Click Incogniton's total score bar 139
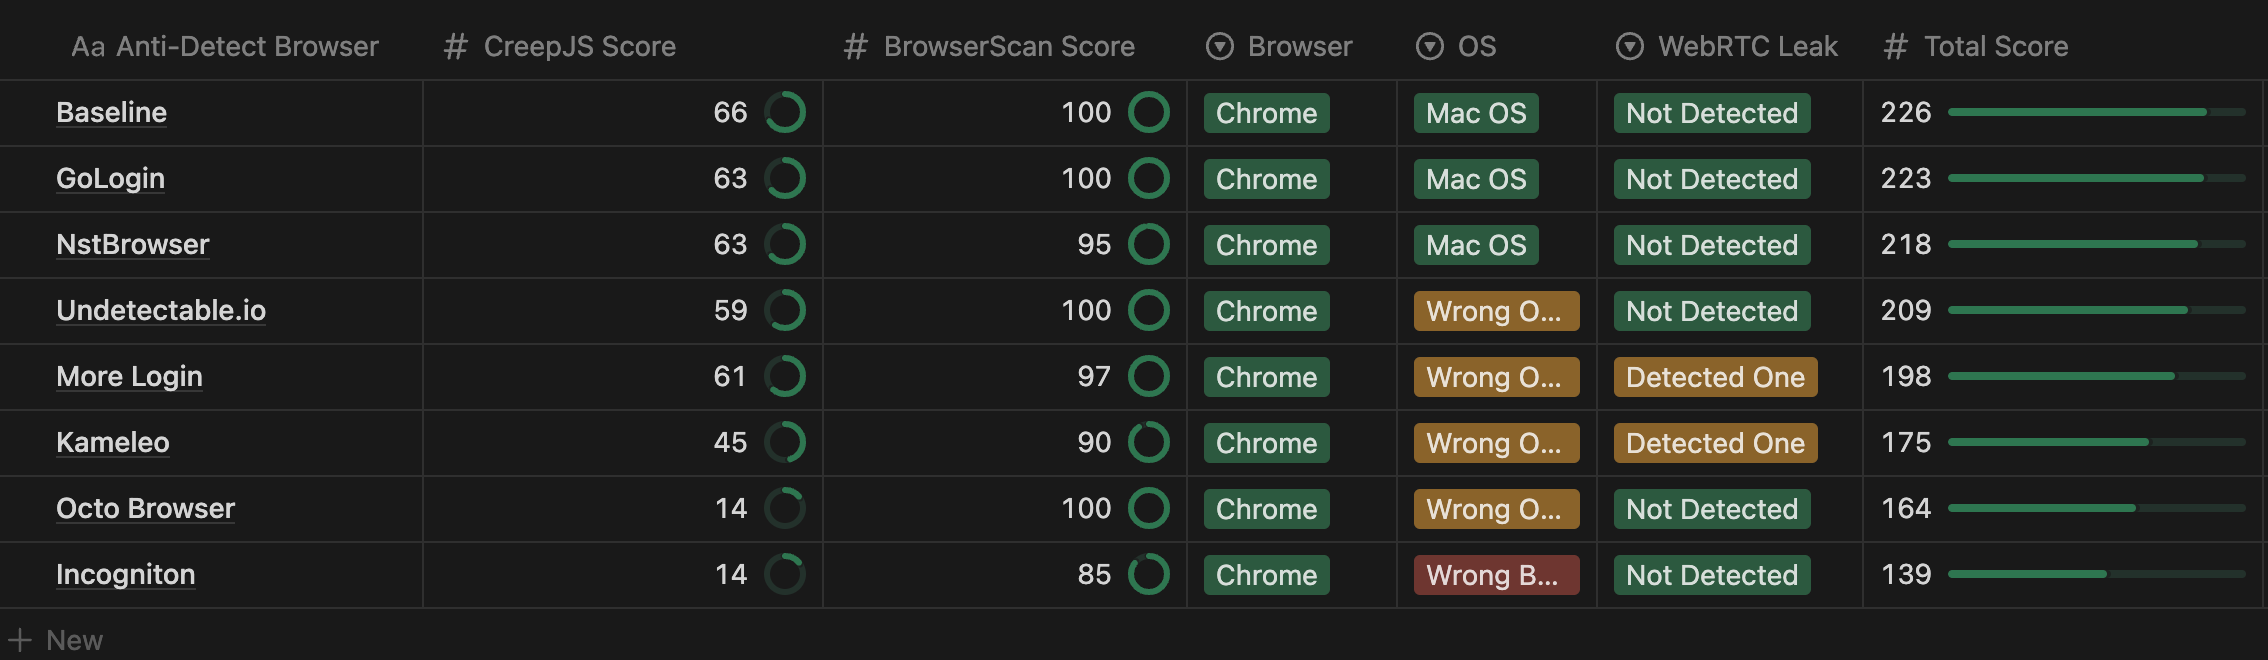Viewport: 2268px width, 660px height. pos(2097,574)
